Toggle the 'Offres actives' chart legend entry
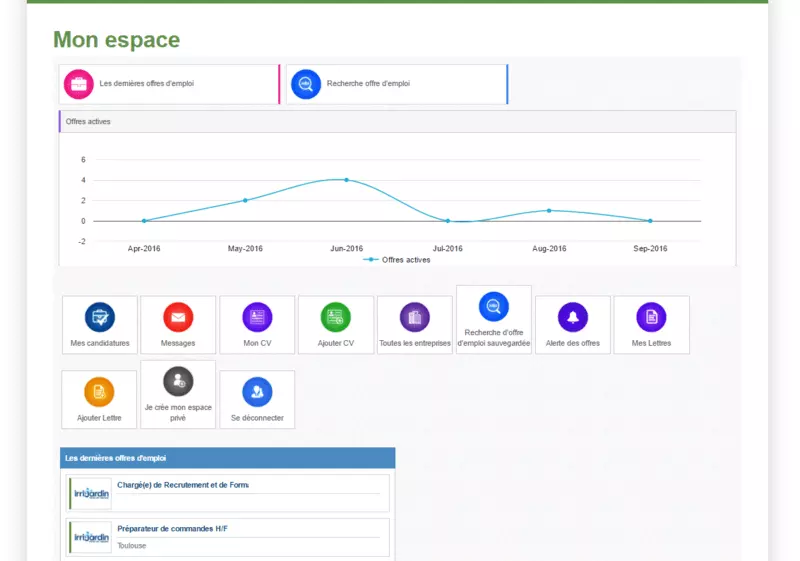 click(397, 260)
